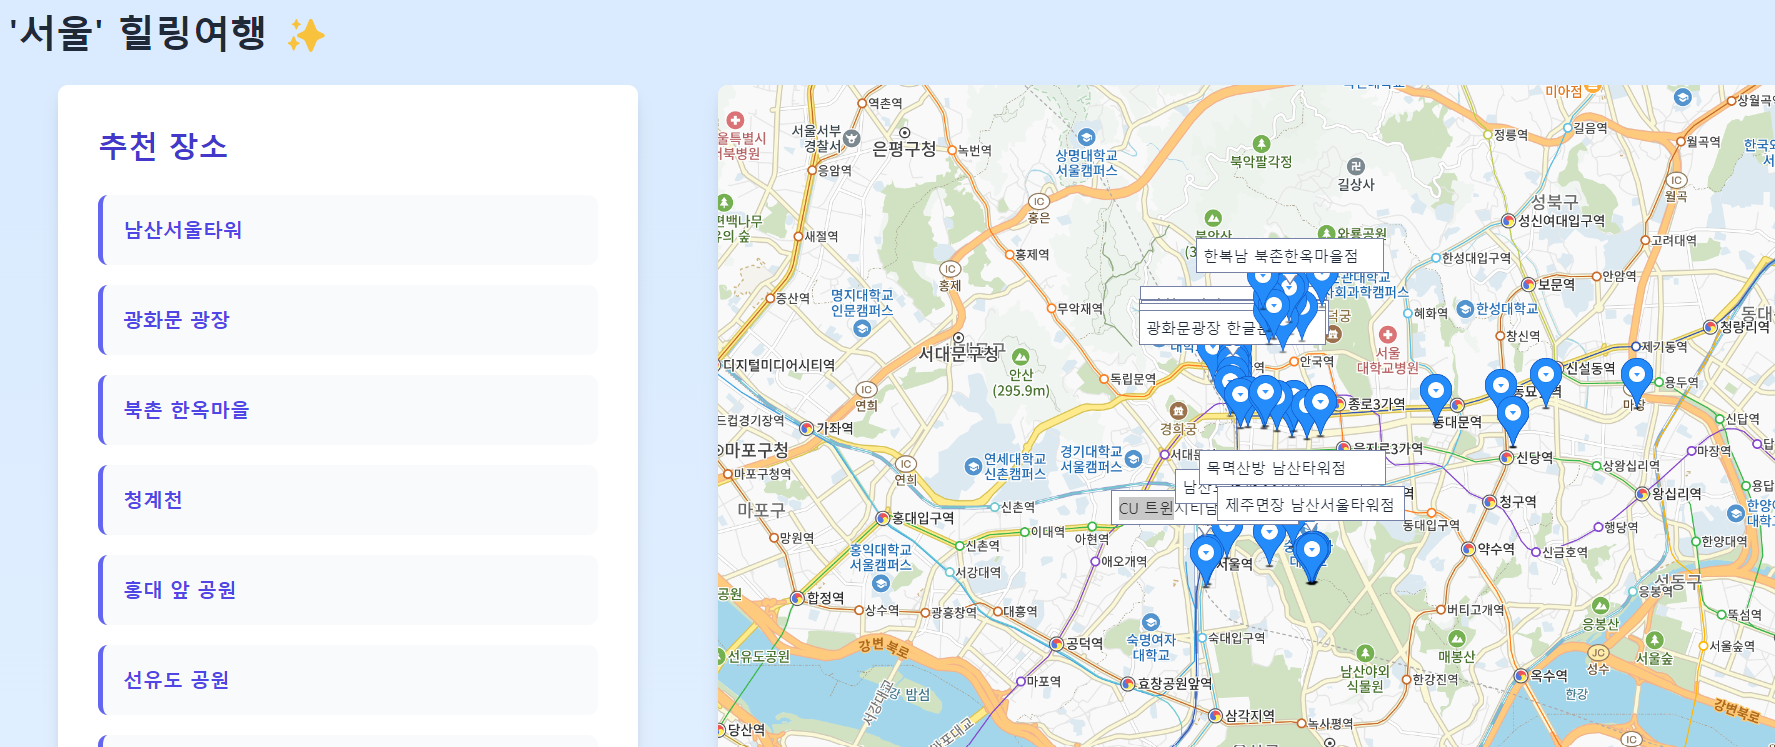
Task: Click the 한성대학교 school icon
Action: coord(1465,309)
